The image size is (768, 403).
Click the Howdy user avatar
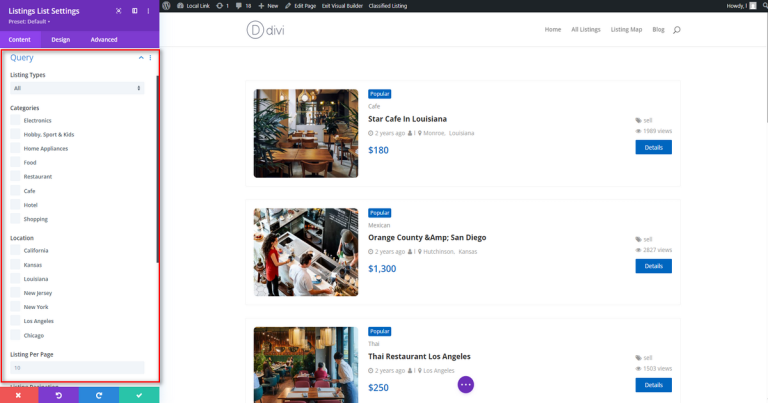click(753, 6)
